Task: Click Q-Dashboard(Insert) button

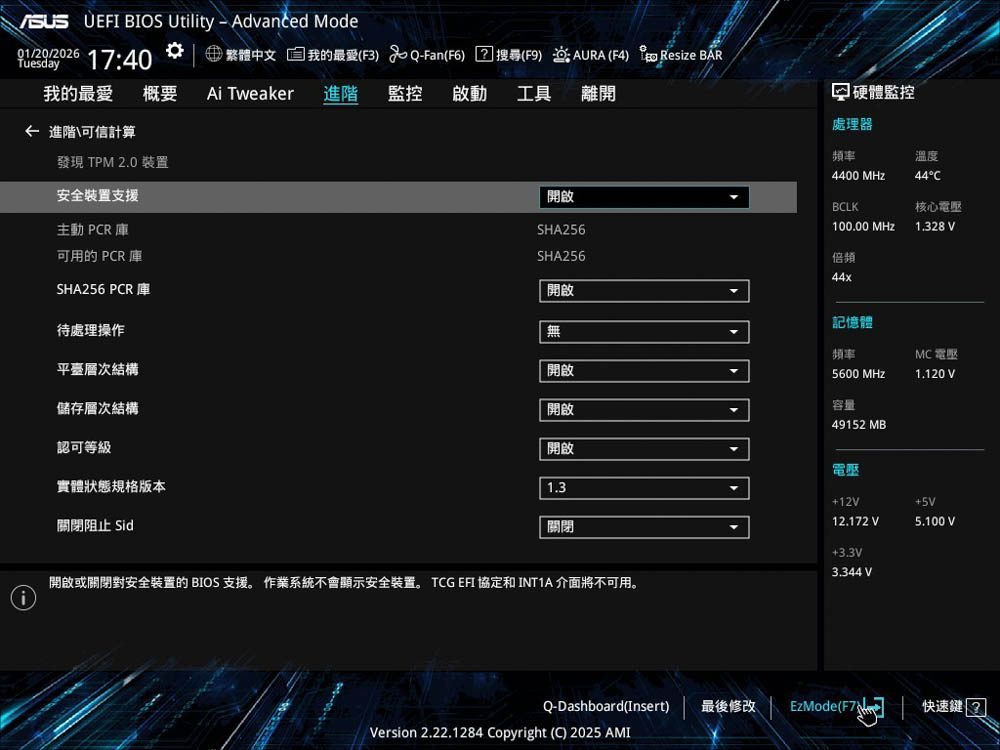Action: pyautogui.click(x=606, y=707)
